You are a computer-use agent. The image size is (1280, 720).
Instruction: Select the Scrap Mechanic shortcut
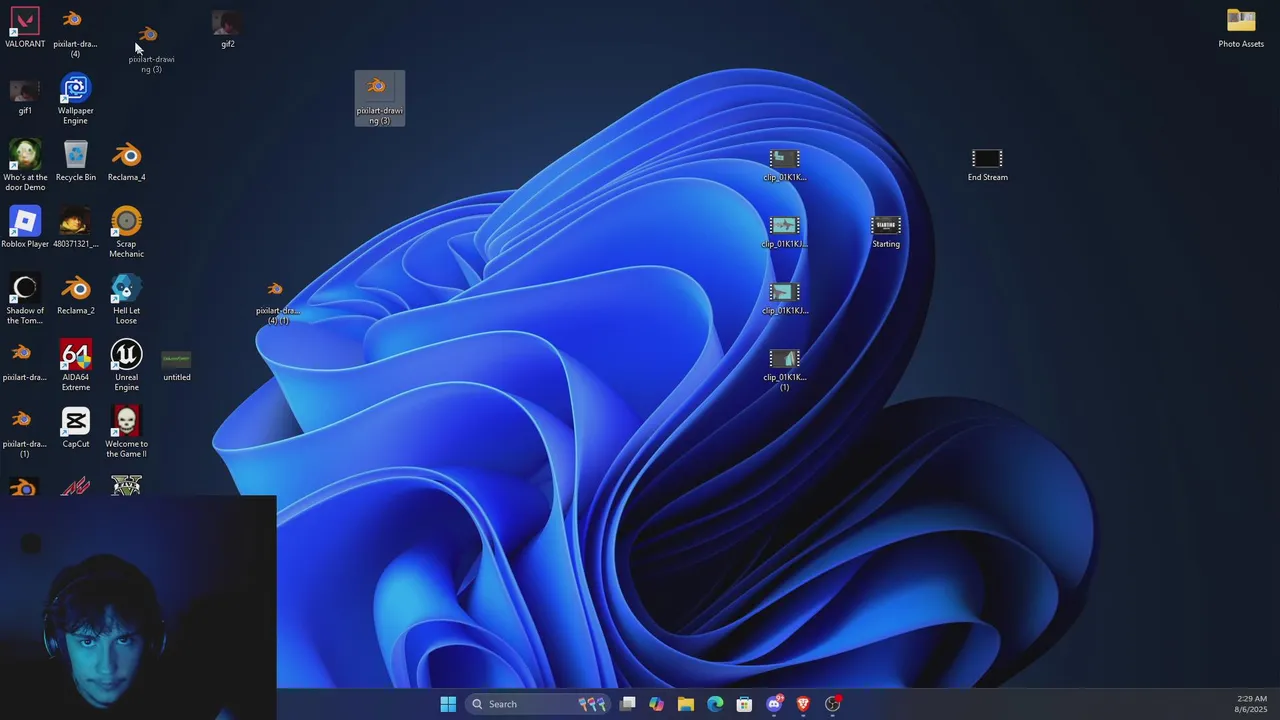click(x=126, y=233)
